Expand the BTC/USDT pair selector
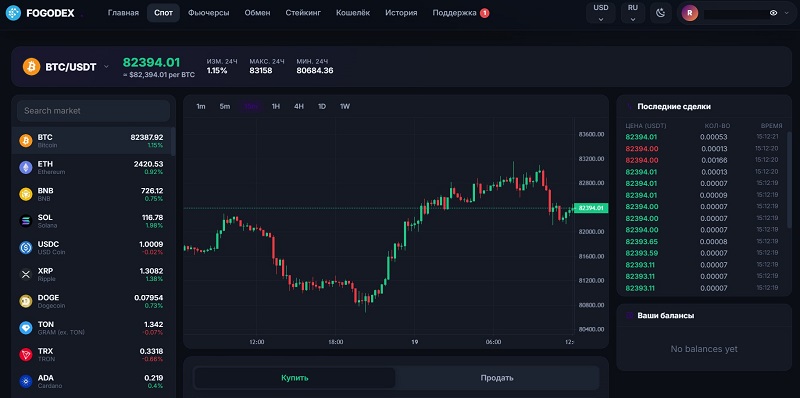Image resolution: width=800 pixels, height=398 pixels. click(x=106, y=66)
